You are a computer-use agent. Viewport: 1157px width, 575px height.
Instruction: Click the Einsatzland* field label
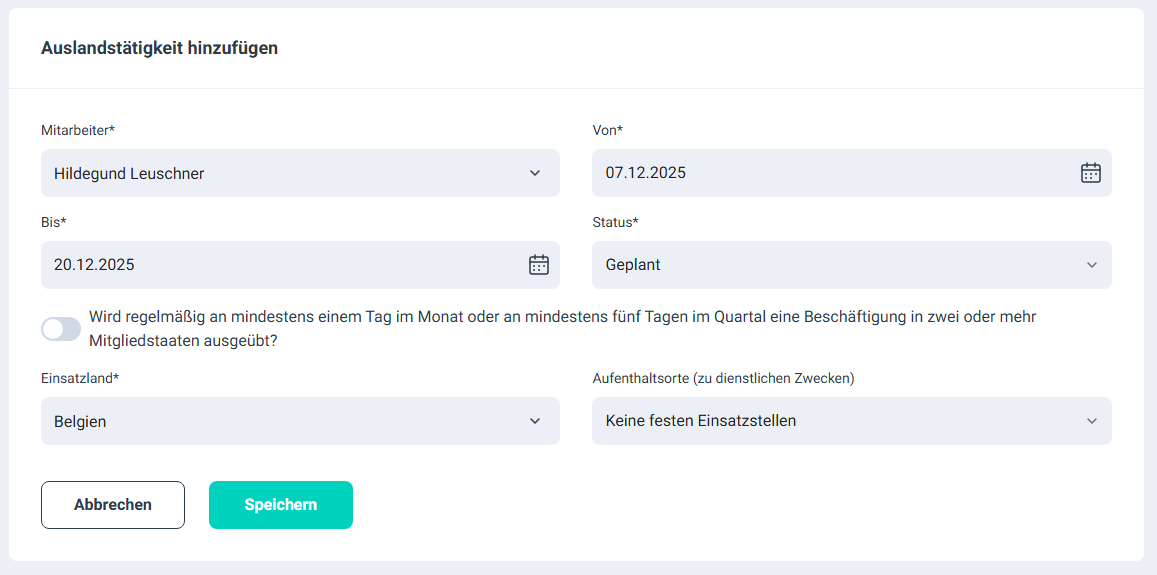pos(80,378)
